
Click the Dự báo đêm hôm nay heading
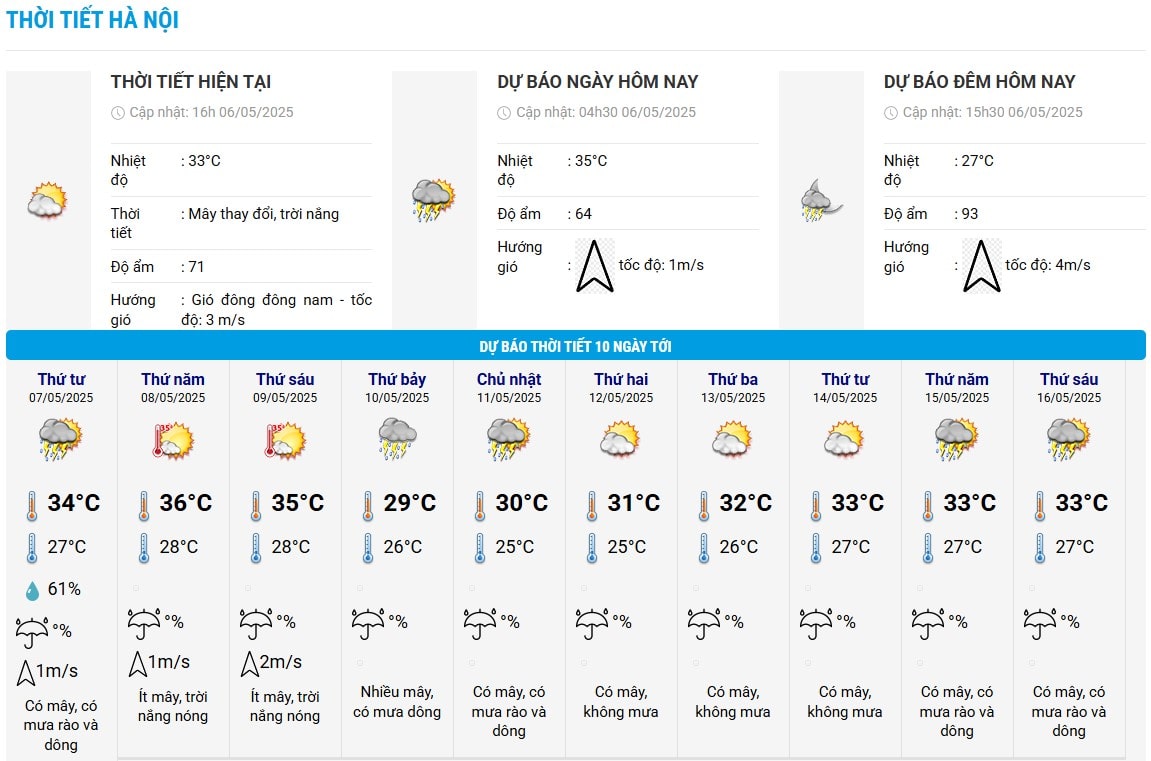(979, 81)
